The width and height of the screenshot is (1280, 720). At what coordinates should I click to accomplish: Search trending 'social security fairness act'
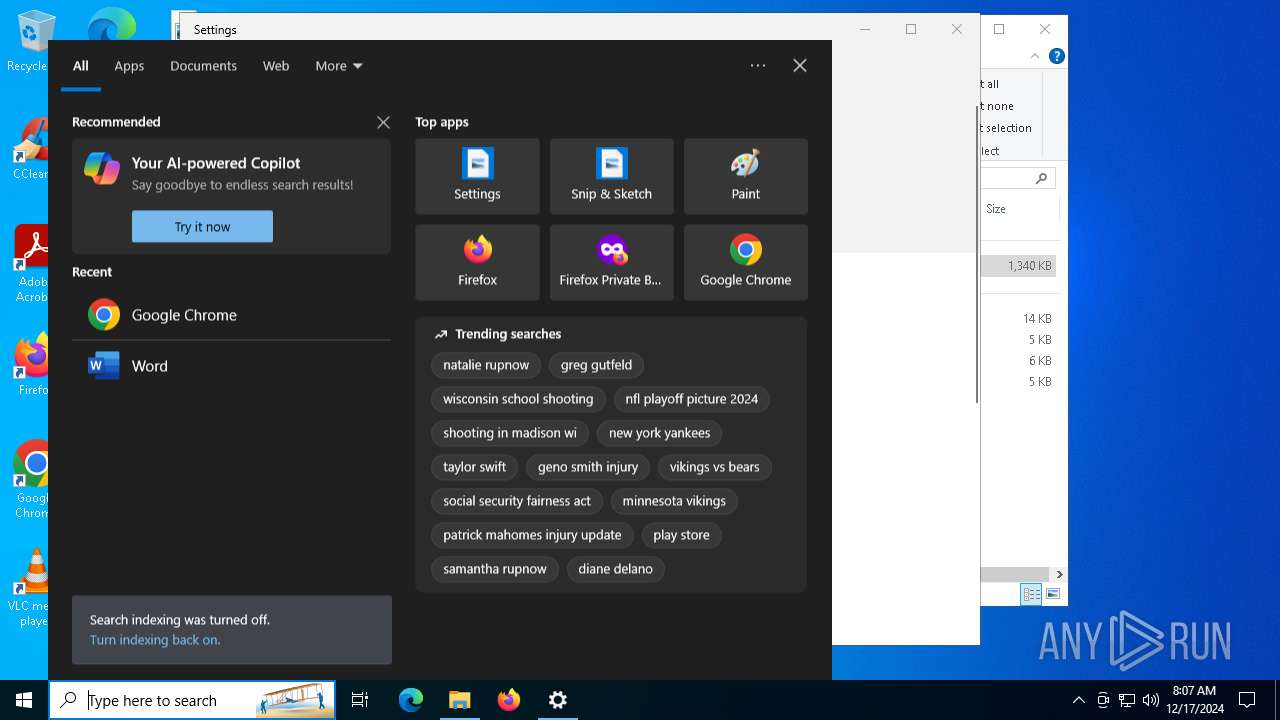[517, 501]
